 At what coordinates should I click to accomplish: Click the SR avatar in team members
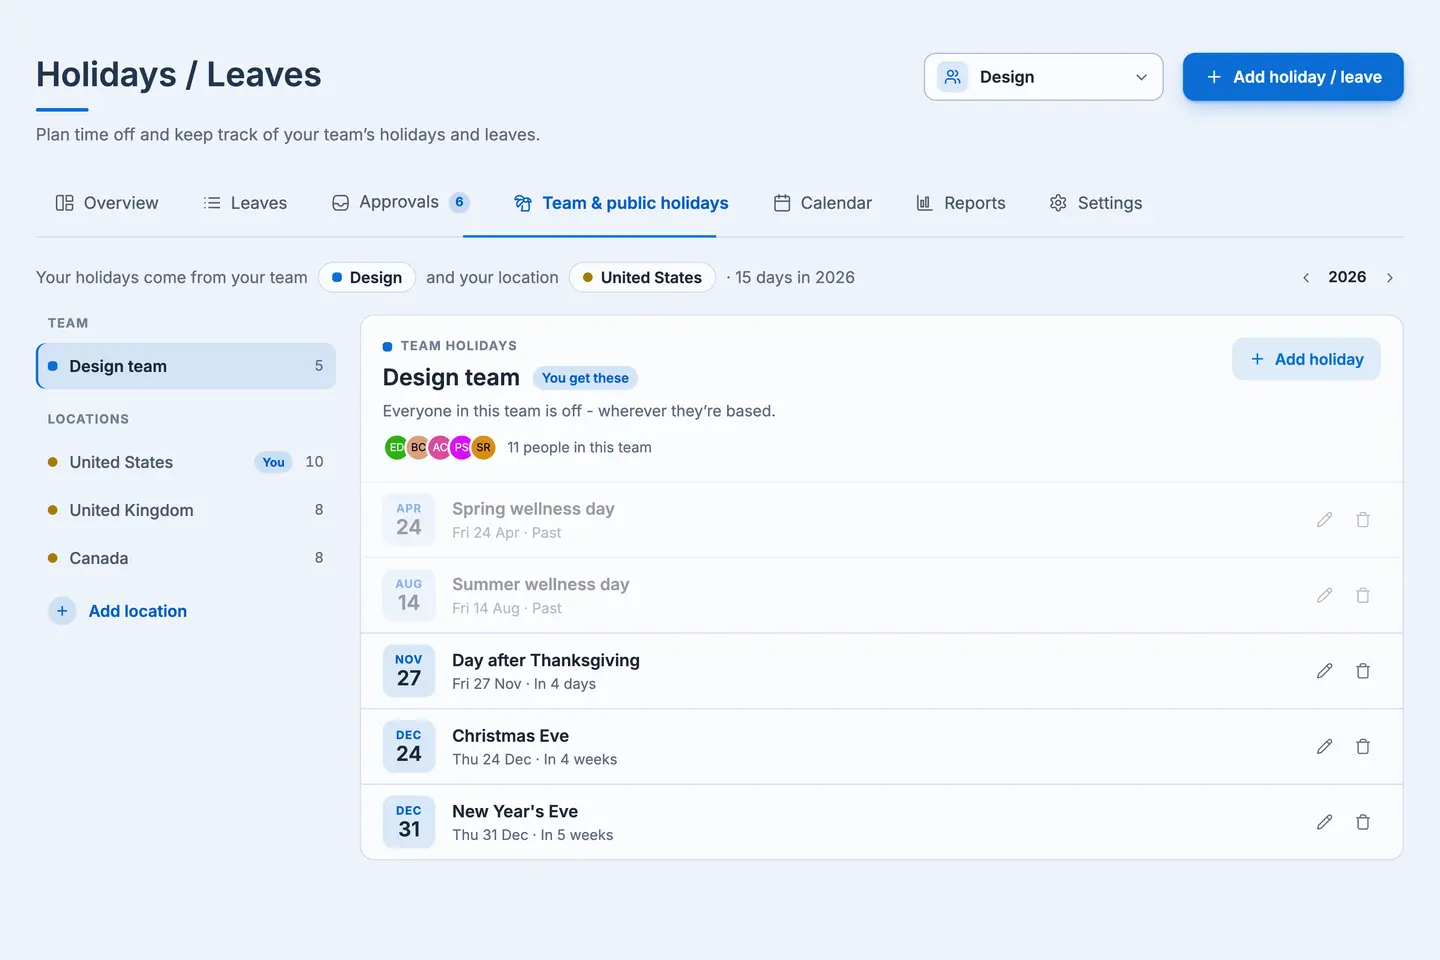click(484, 447)
